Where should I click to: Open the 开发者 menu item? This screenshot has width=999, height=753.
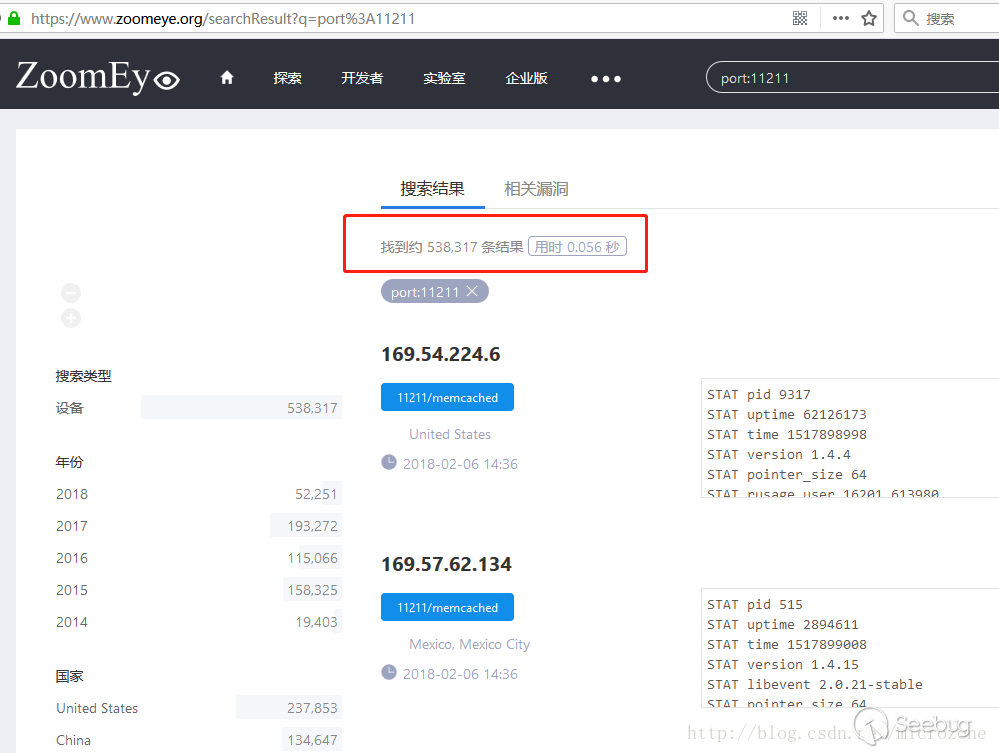tap(362, 78)
